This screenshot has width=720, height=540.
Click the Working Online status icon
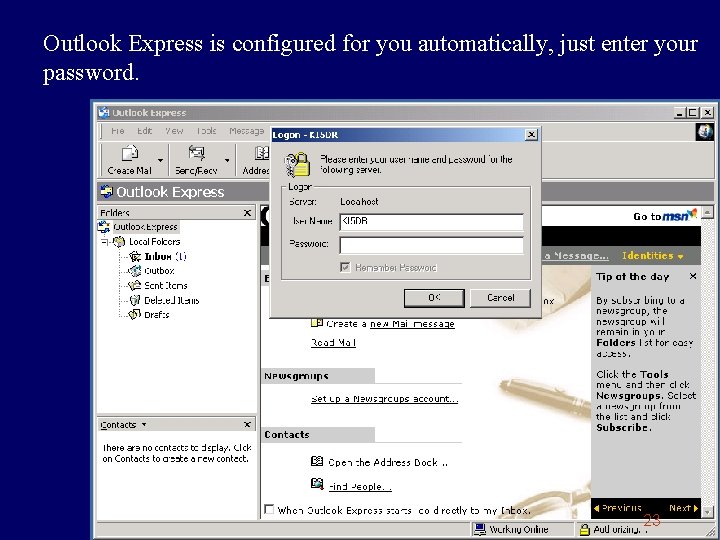(480, 529)
